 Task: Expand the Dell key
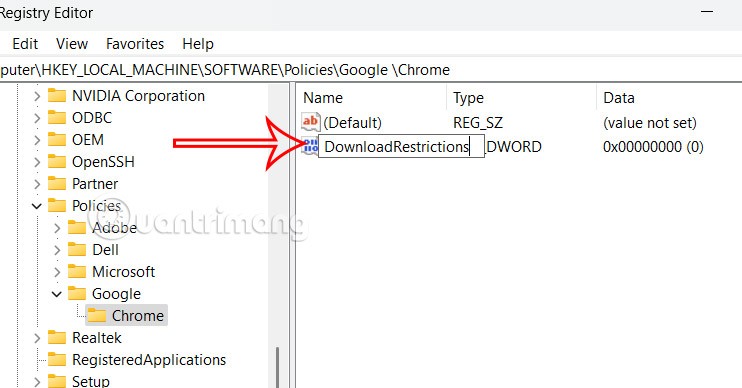57,250
